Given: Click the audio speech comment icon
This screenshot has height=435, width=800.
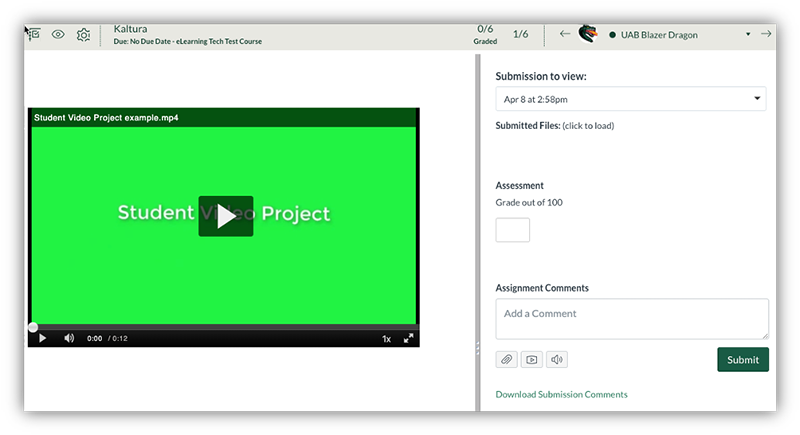Looking at the screenshot, I should pyautogui.click(x=557, y=359).
